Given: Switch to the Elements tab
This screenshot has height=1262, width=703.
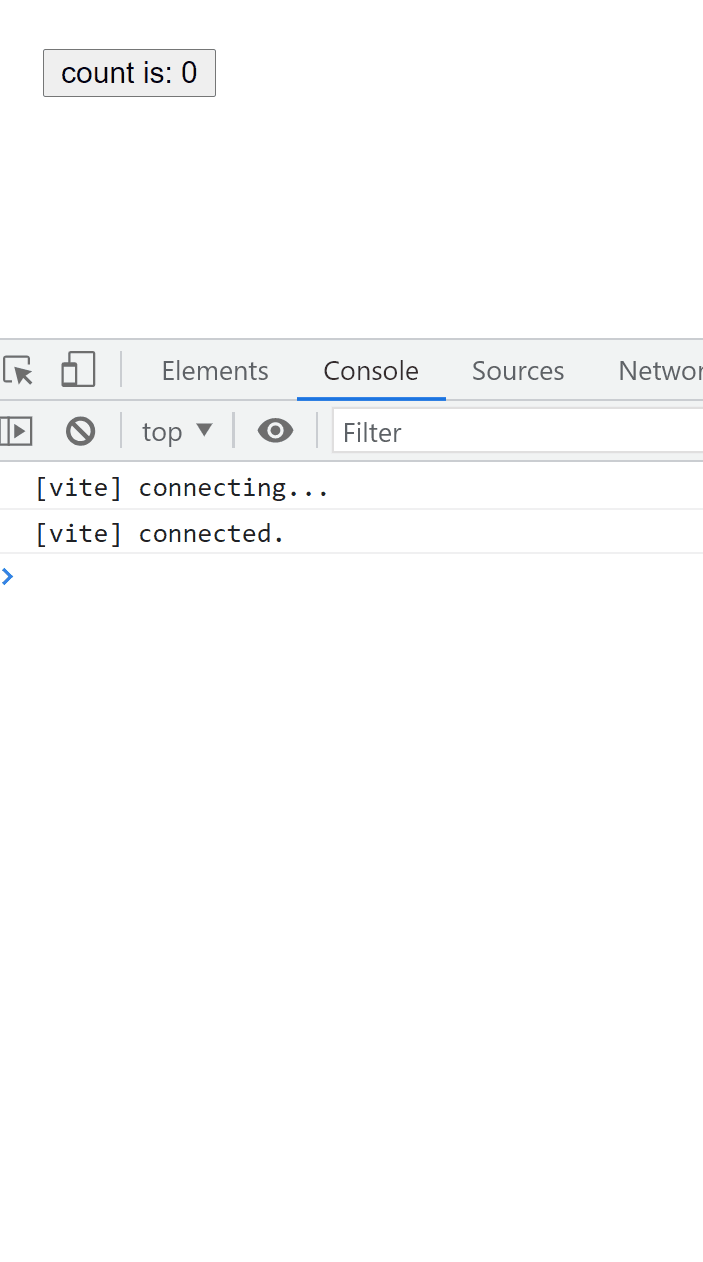Looking at the screenshot, I should (215, 371).
